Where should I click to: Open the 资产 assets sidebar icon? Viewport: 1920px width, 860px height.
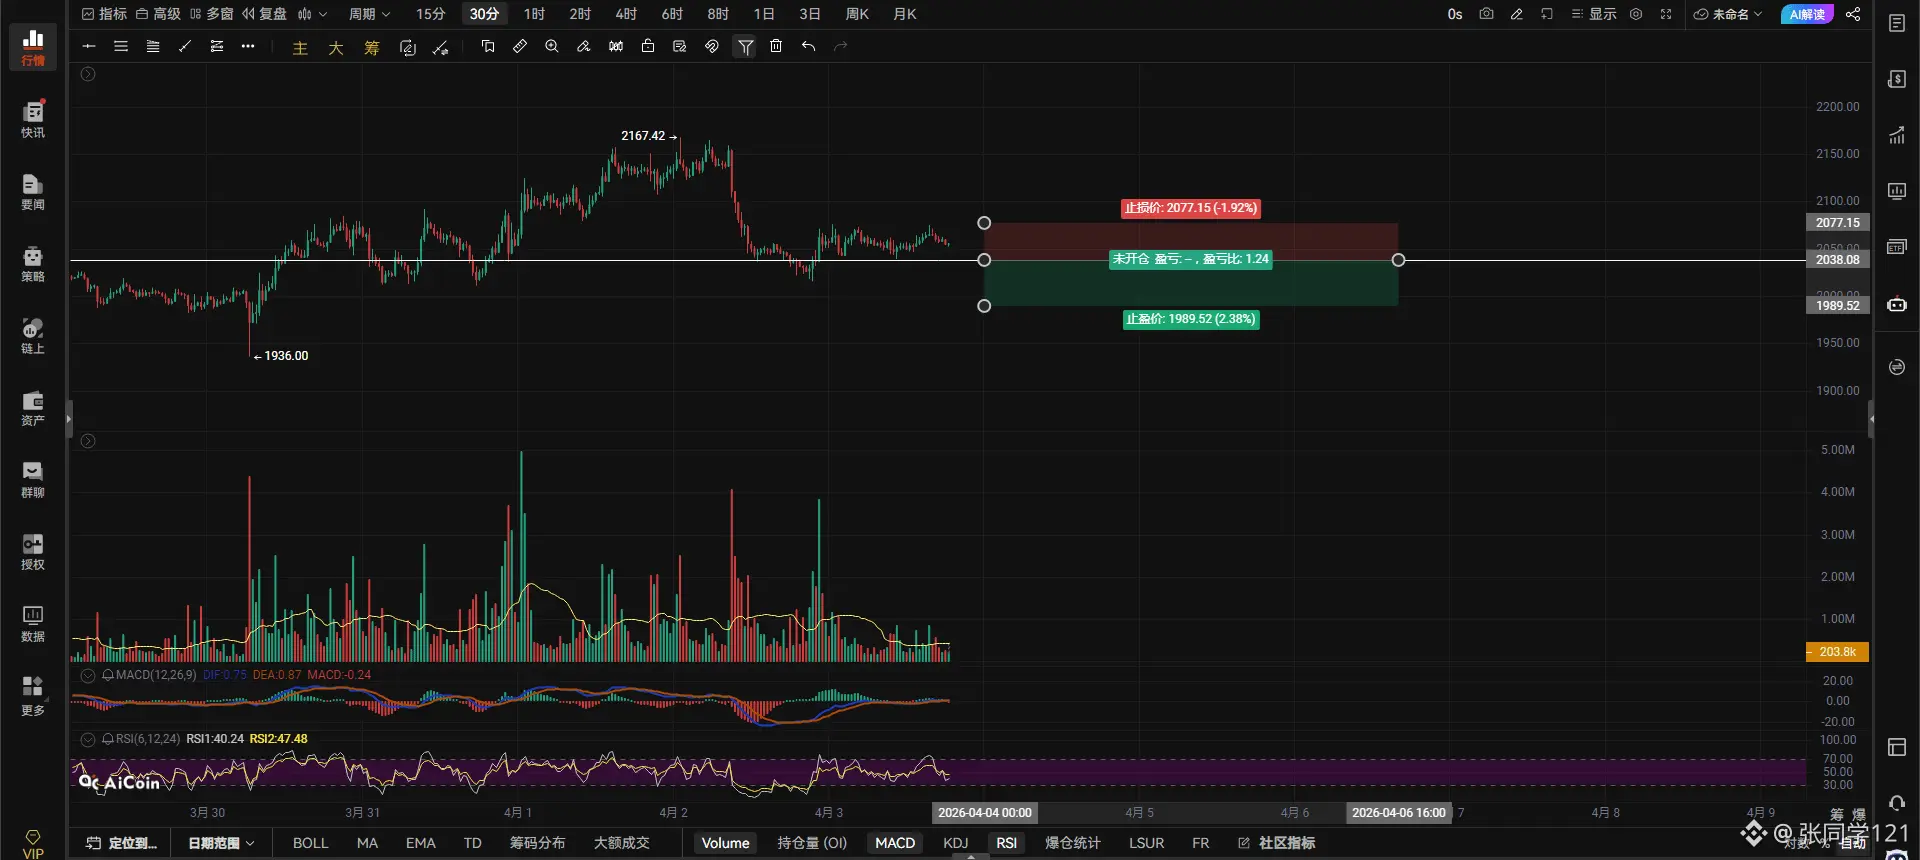(33, 407)
